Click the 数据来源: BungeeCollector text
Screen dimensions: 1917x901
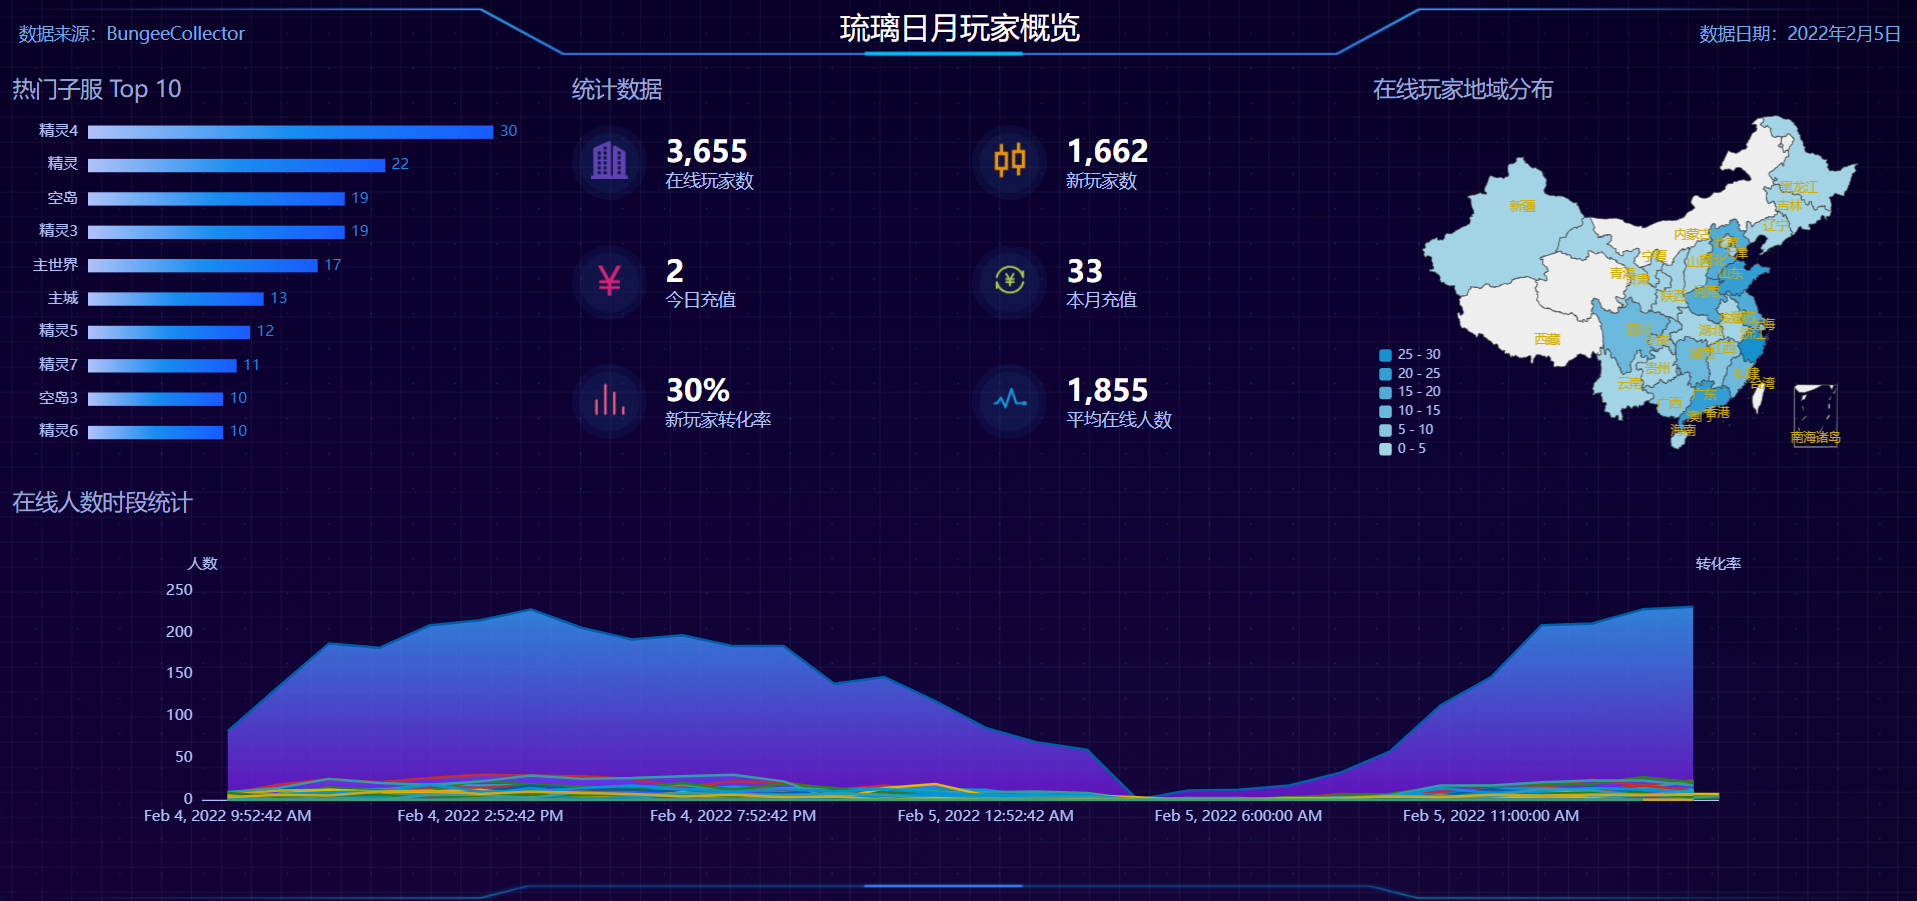pos(131,34)
